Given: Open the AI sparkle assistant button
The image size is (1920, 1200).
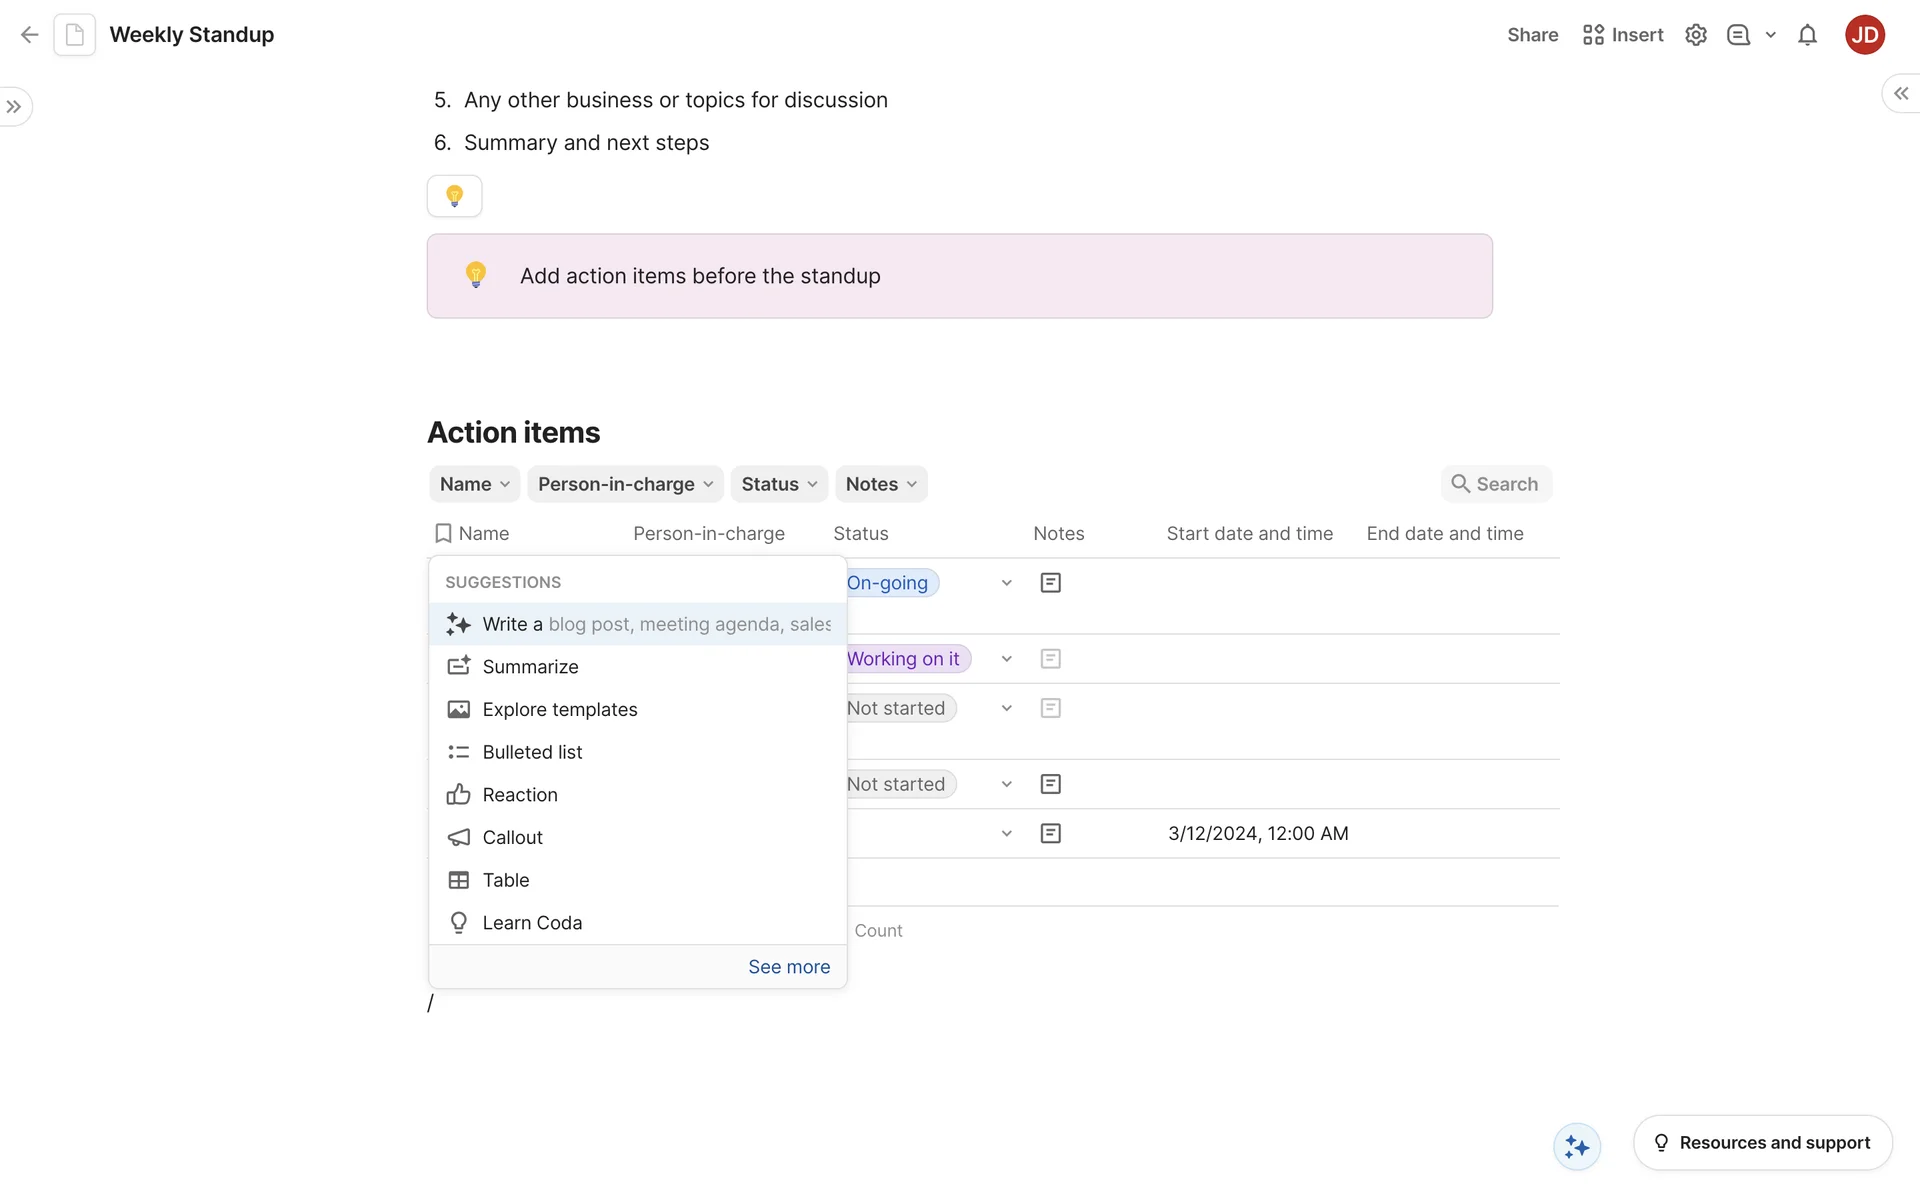Looking at the screenshot, I should (1577, 1146).
